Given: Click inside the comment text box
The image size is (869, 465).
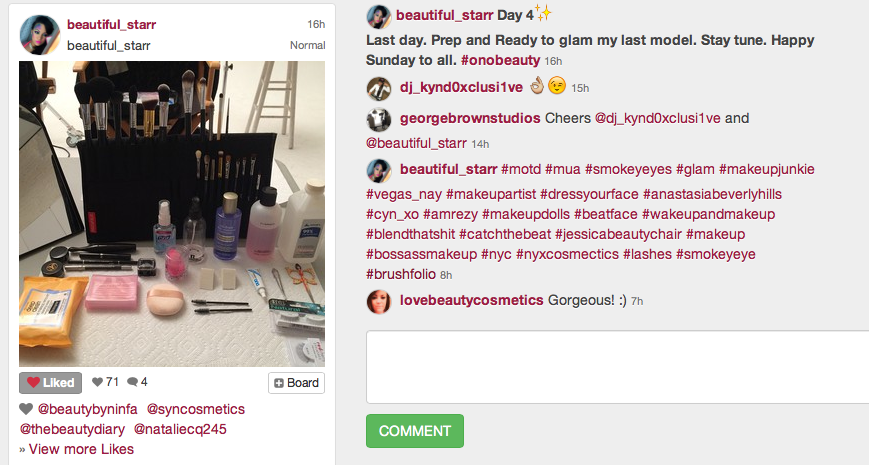Looking at the screenshot, I should coord(617,367).
